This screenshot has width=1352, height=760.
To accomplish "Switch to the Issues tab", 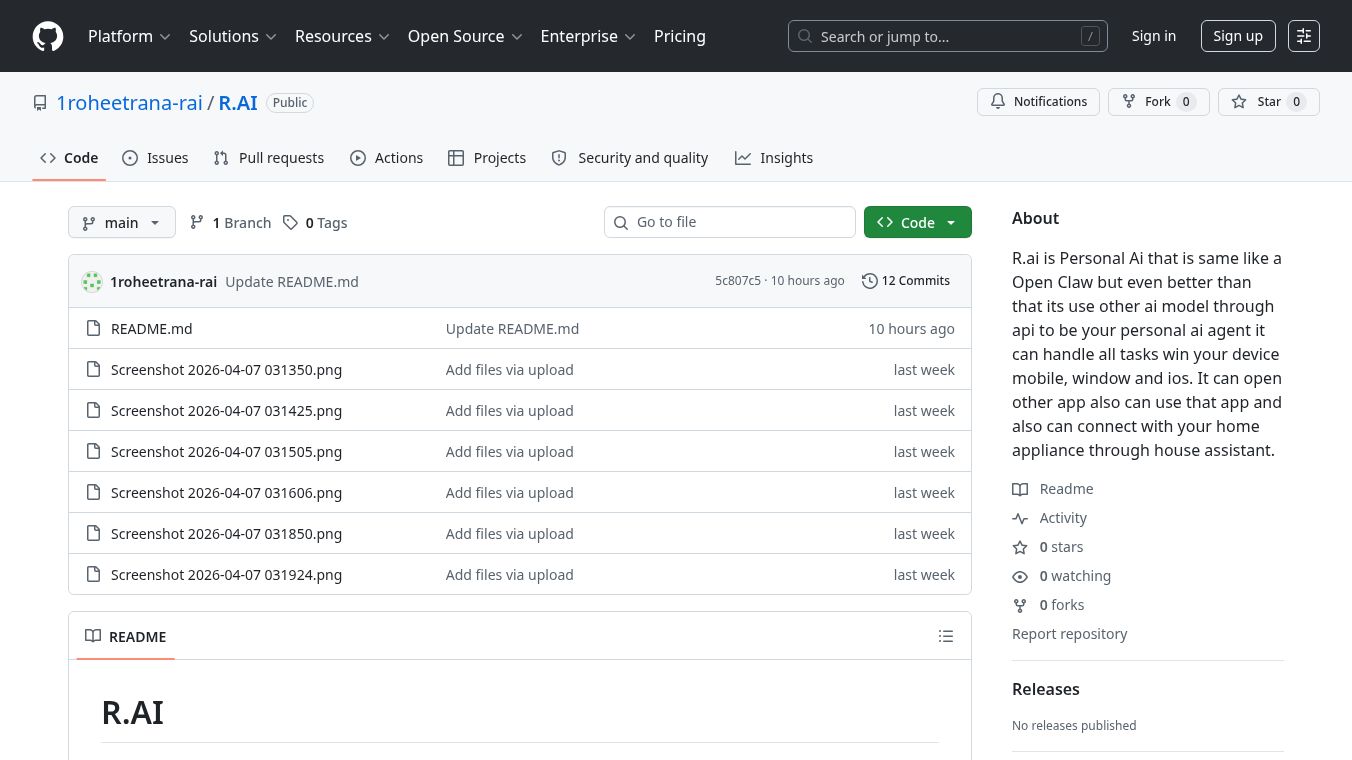I will pos(155,158).
